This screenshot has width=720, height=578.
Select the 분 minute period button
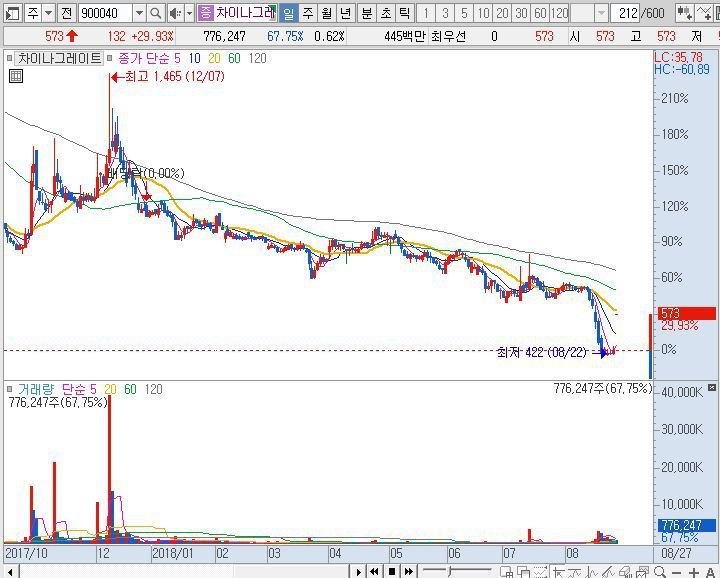pos(366,13)
